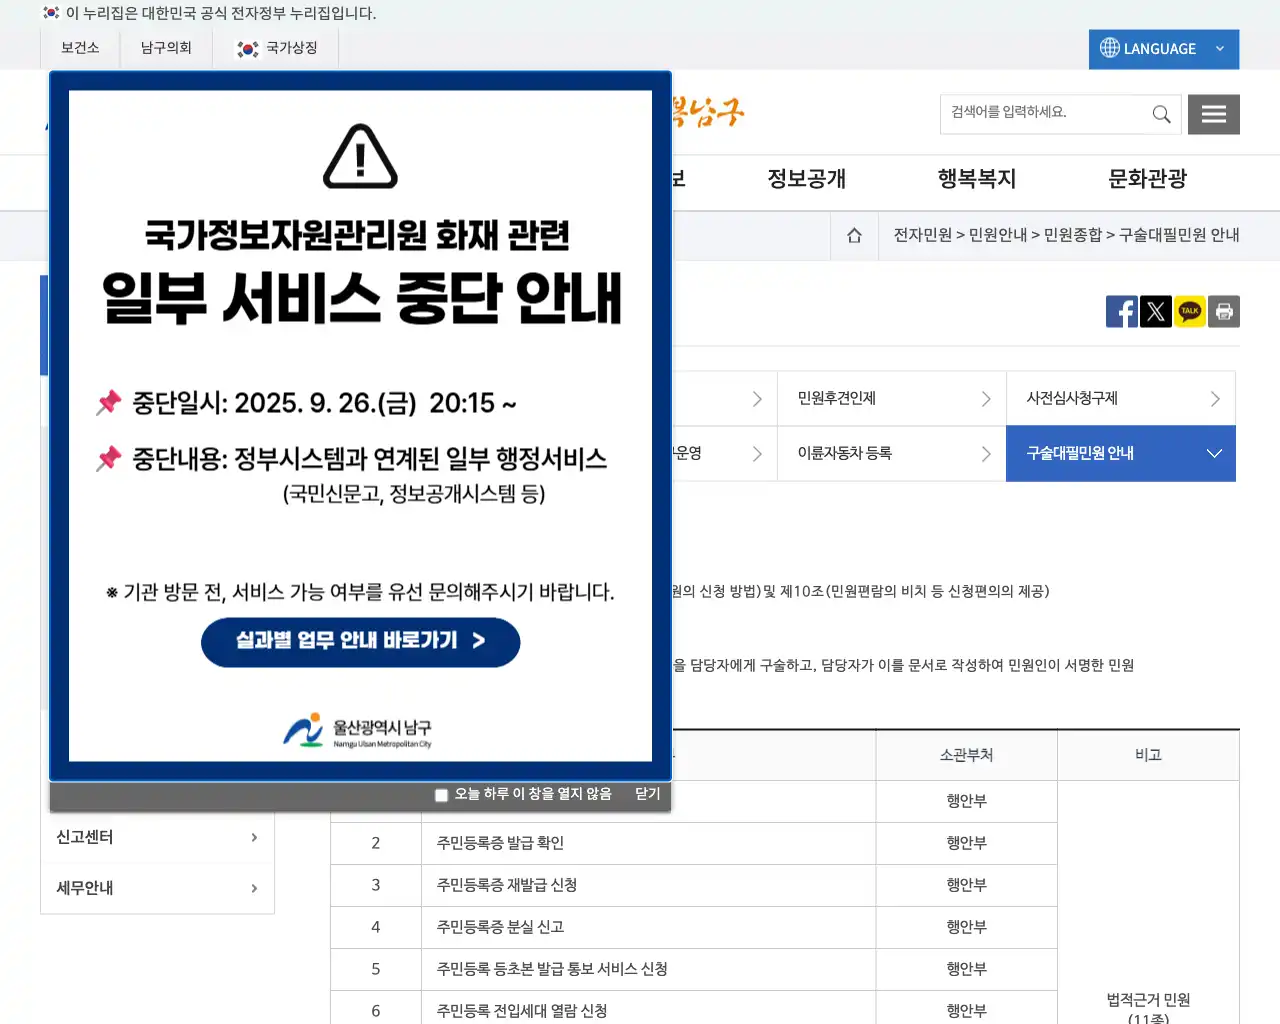Click 전자민원 in the breadcrumb
The image size is (1280, 1024).
(x=922, y=235)
